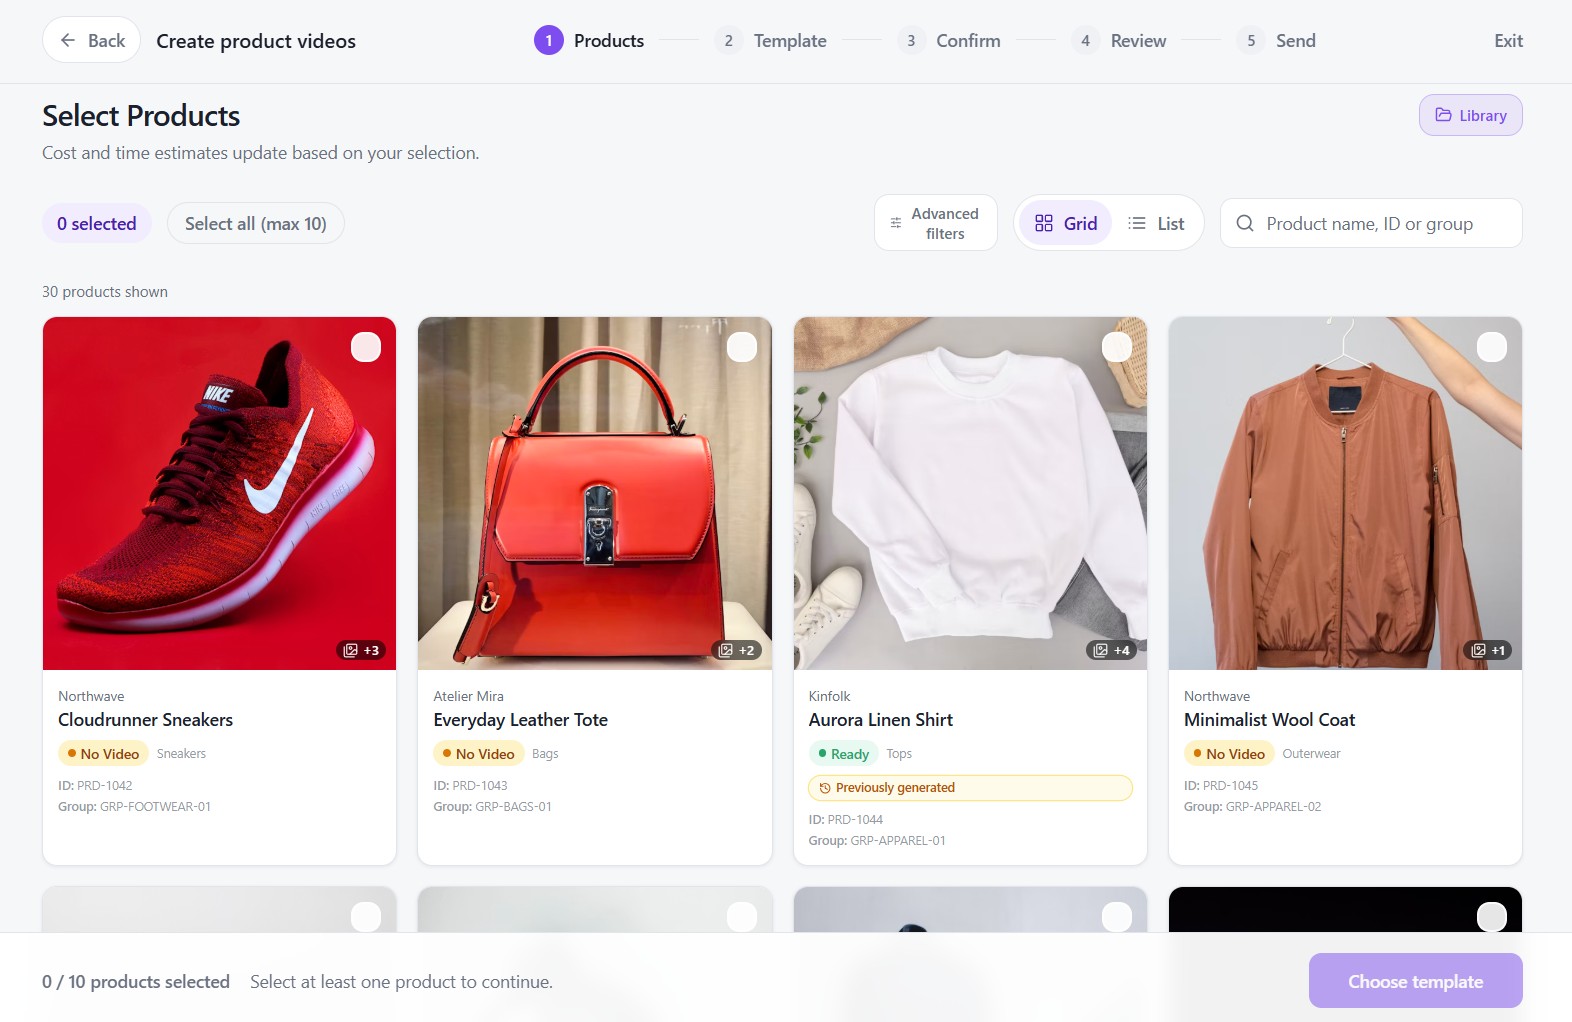1572x1022 pixels.
Task: Open the Minimalist Wool Coat product image
Action: [1345, 493]
